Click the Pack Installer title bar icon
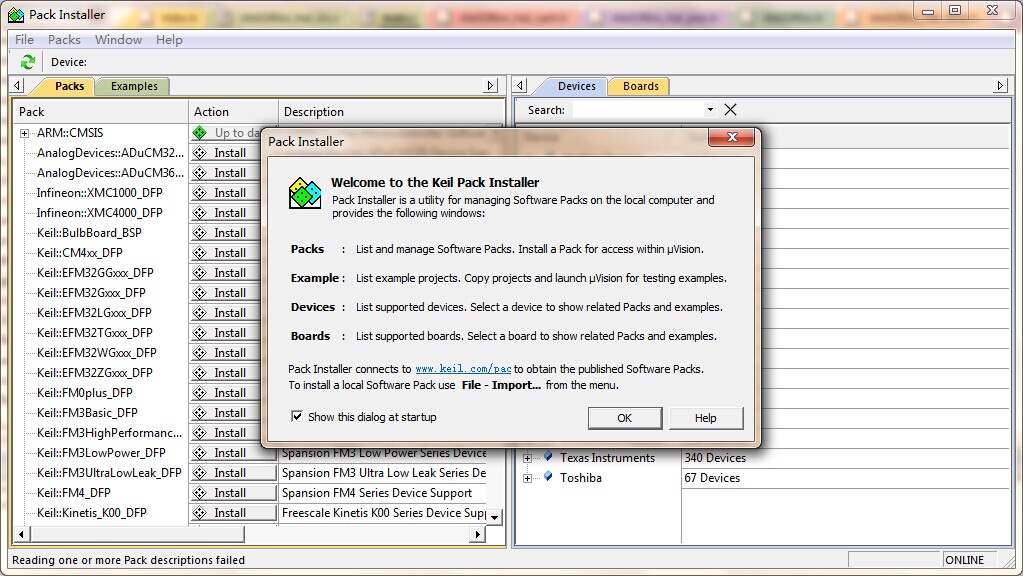The height and width of the screenshot is (576, 1023). [16, 14]
